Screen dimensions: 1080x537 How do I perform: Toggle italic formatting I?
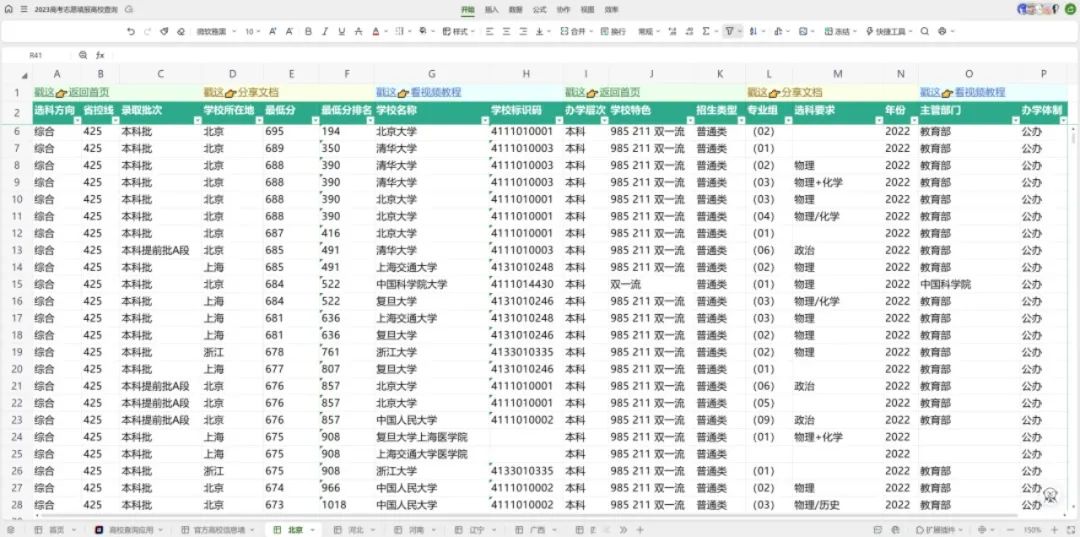(324, 32)
